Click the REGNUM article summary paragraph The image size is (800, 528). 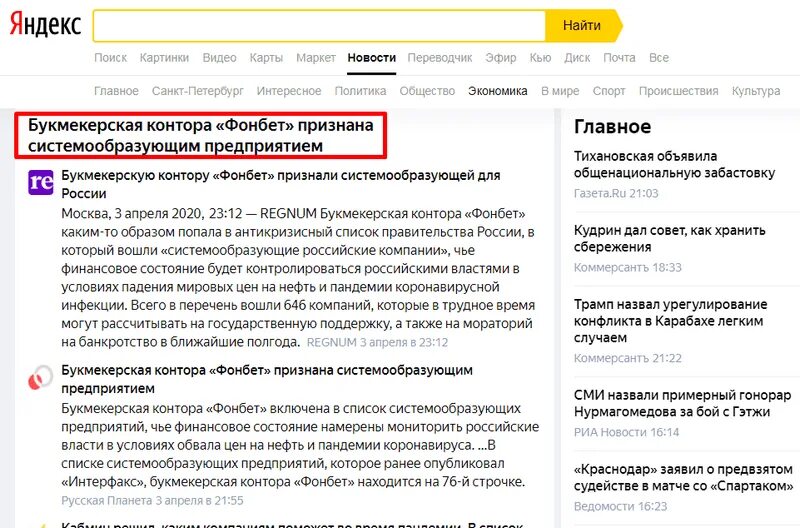[x=298, y=278]
